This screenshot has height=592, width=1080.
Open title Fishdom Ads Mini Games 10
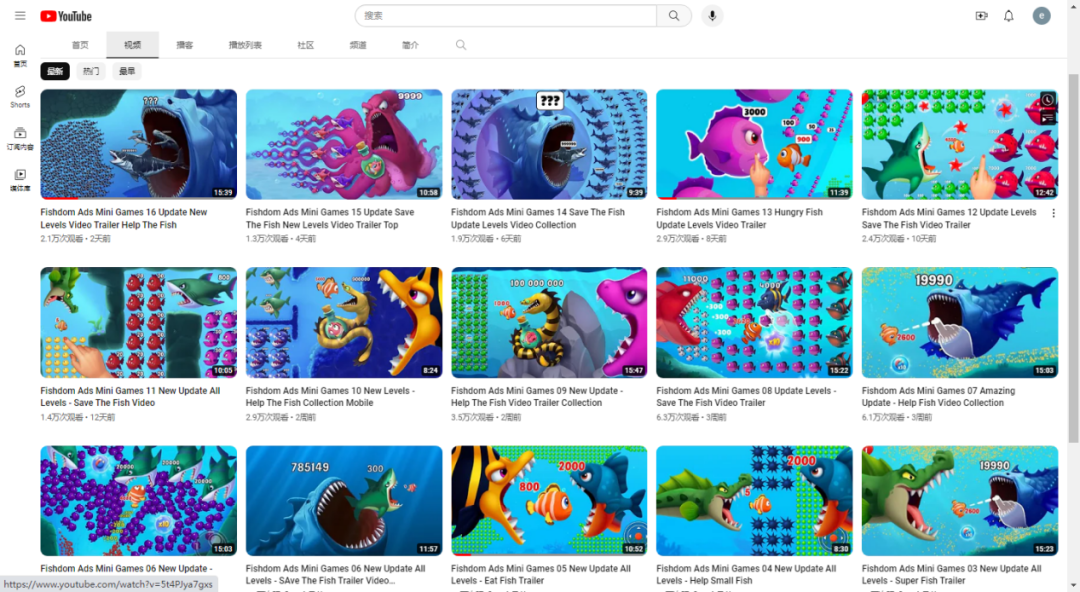pos(331,396)
